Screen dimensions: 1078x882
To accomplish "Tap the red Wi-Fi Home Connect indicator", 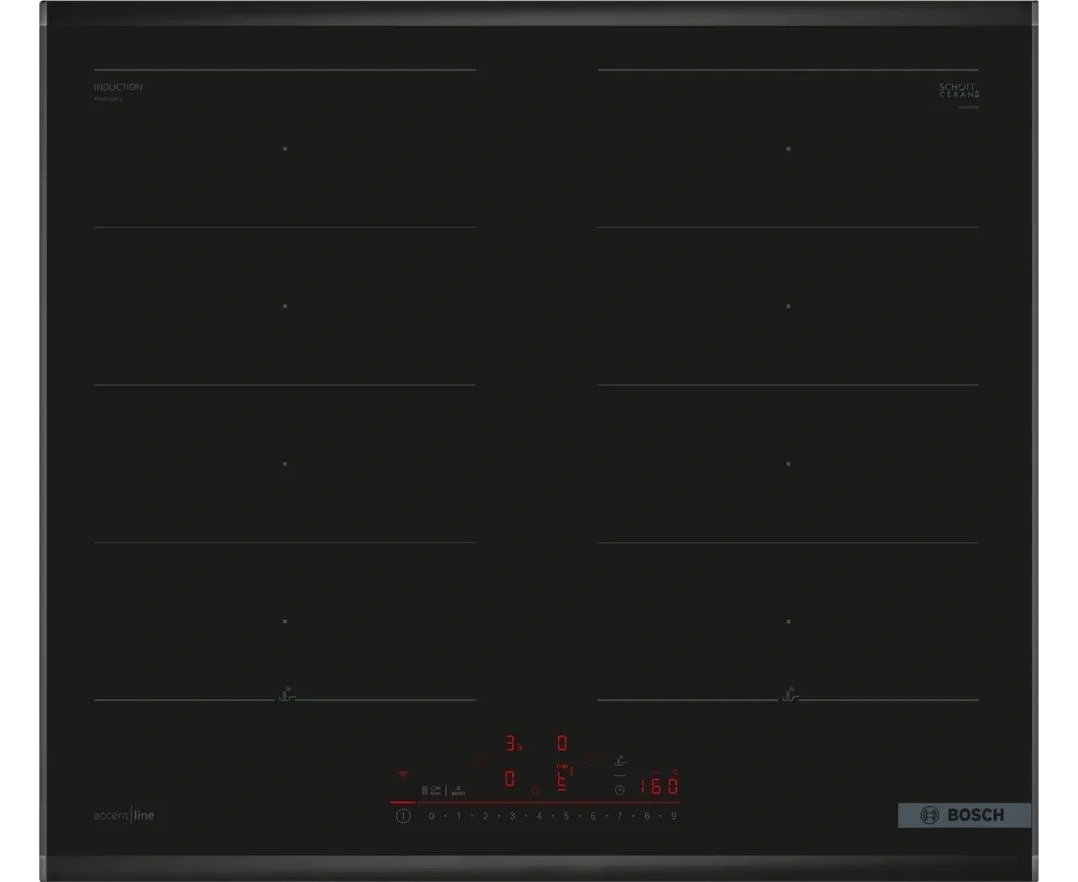I will coord(404,774).
